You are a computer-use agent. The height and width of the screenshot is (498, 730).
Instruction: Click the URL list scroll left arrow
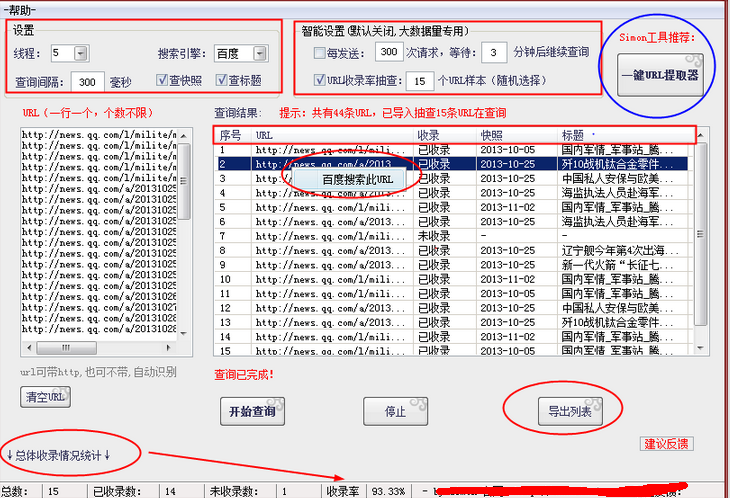tap(30, 347)
